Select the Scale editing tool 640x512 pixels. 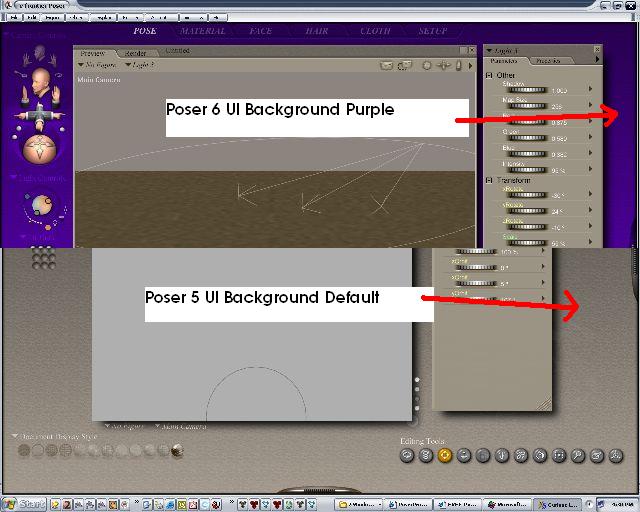[x=483, y=455]
